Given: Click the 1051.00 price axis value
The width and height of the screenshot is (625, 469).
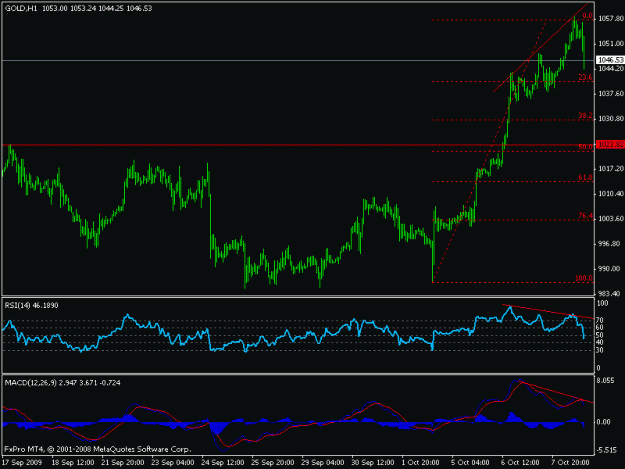Looking at the screenshot, I should point(611,44).
